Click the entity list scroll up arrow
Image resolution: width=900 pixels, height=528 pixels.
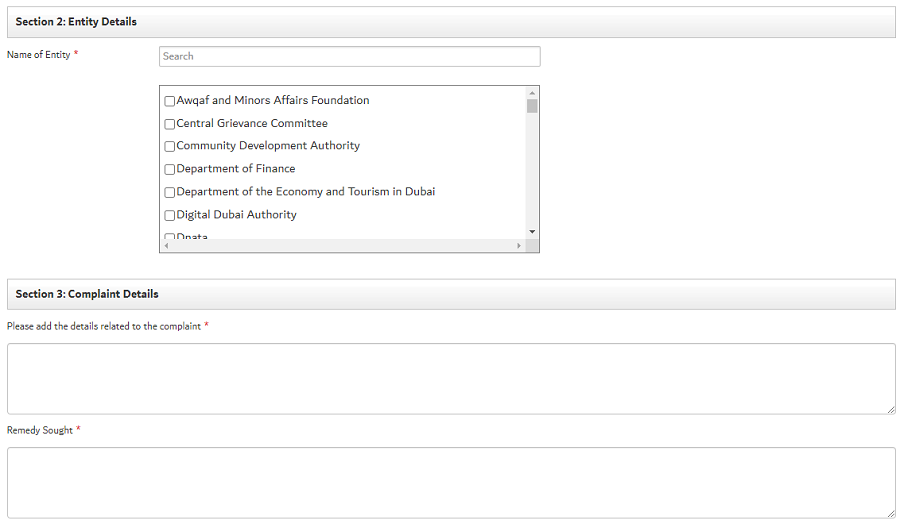tap(532, 93)
